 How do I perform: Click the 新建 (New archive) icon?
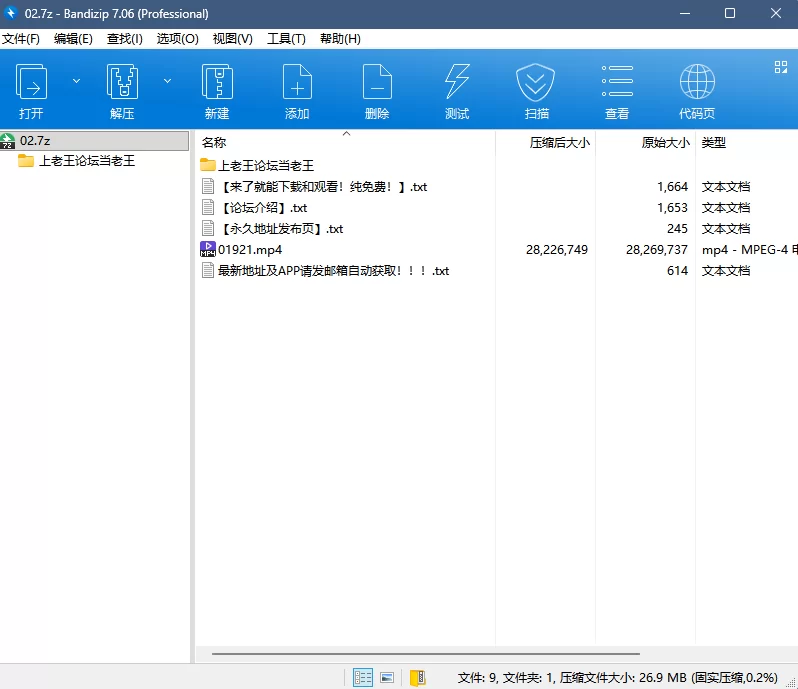[217, 89]
